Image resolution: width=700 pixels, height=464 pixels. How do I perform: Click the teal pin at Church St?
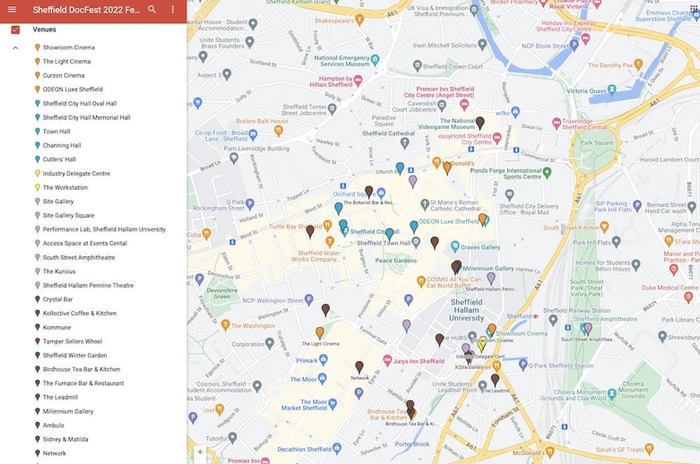coord(400,168)
